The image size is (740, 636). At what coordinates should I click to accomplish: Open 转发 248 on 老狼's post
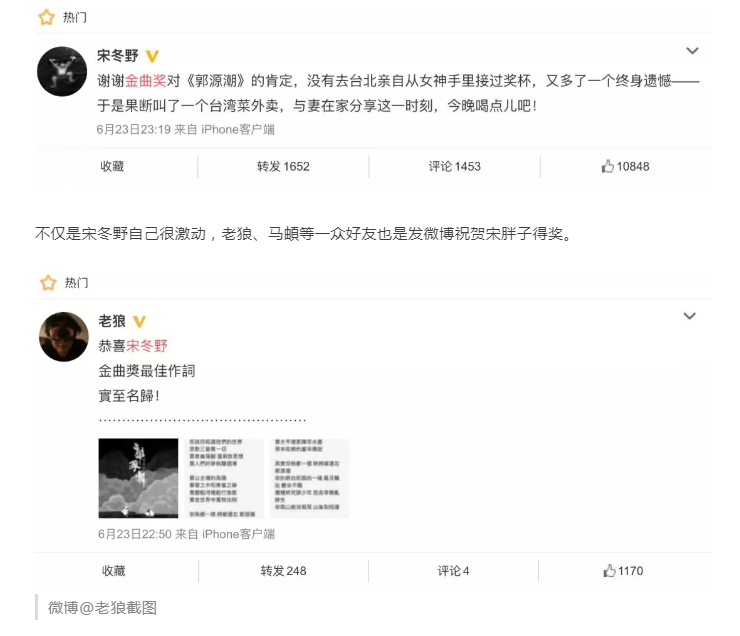click(x=283, y=571)
